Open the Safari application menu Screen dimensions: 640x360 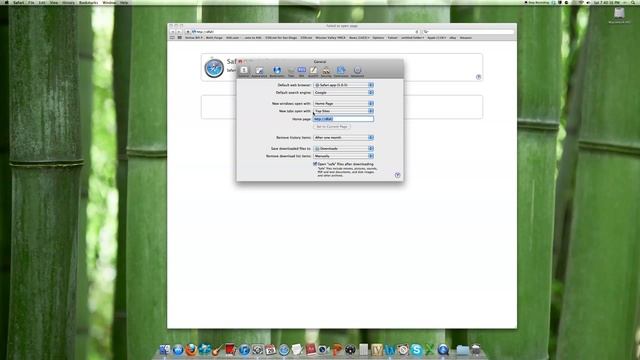(18, 2)
